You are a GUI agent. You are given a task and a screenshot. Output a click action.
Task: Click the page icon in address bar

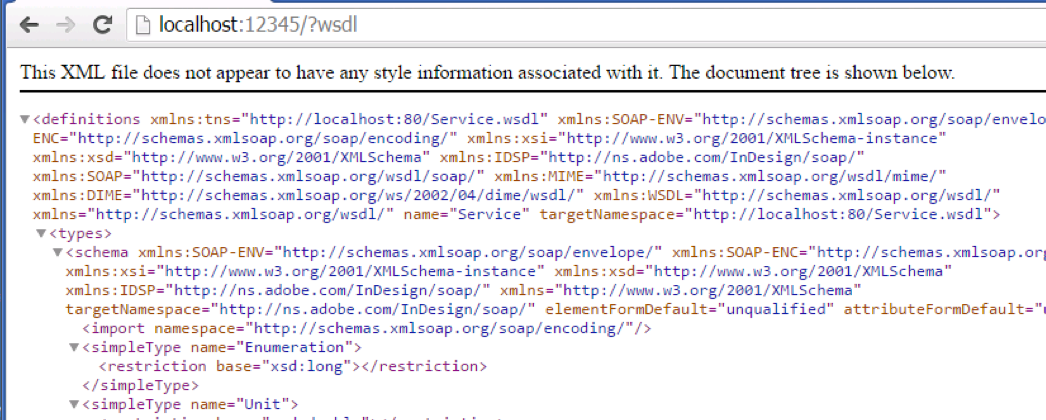point(140,23)
